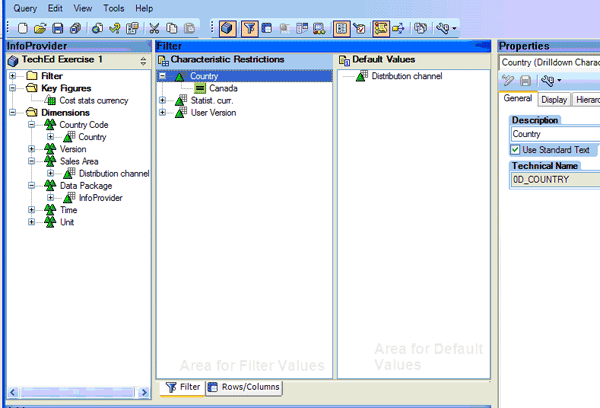Expand User Version restriction node
The image size is (600, 408).
pos(162,113)
